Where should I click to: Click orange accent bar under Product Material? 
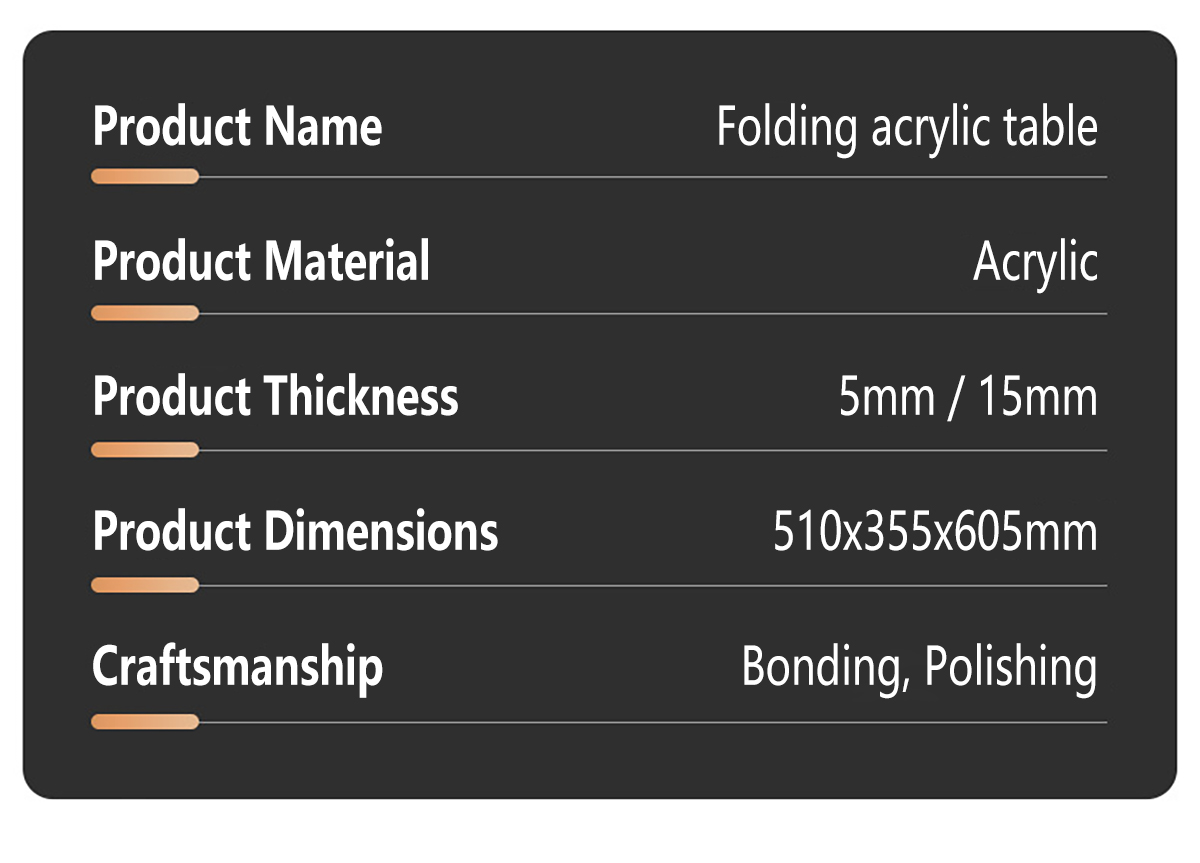145,313
